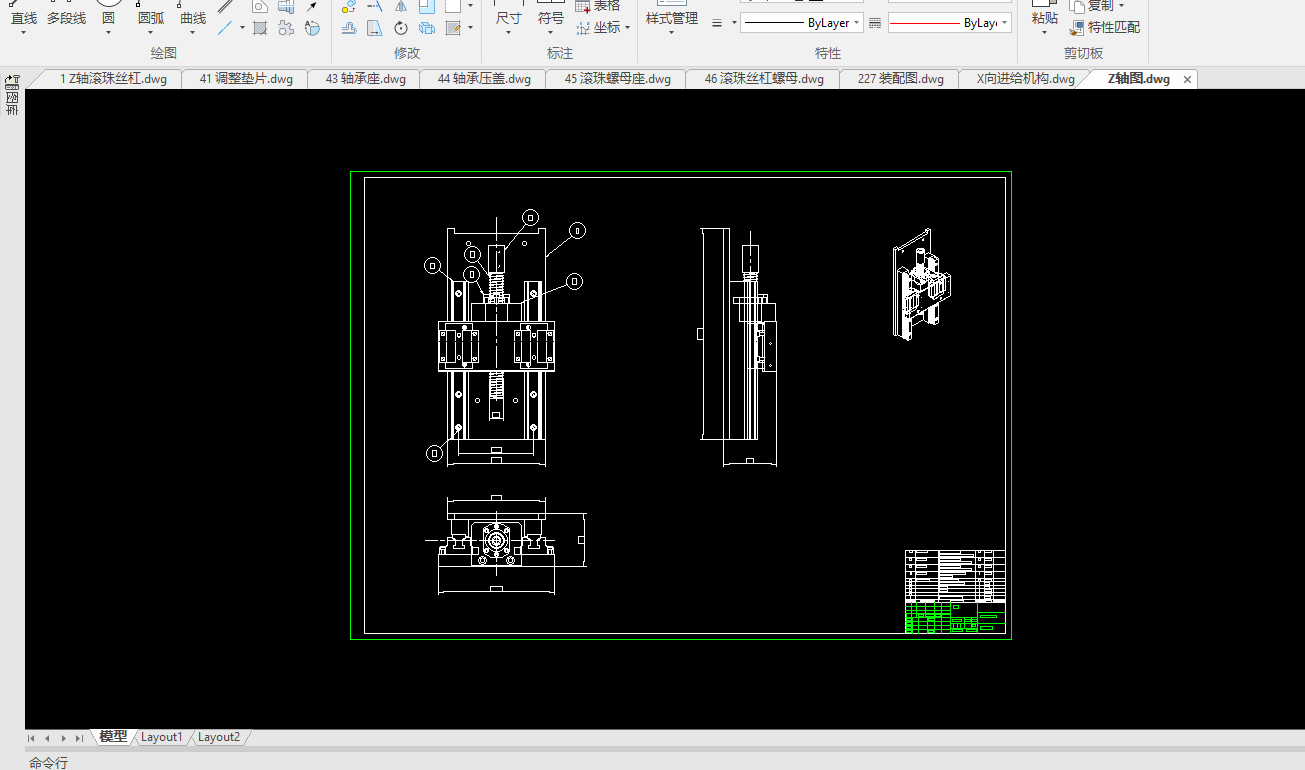
Task: Click the hatch fill tool icon
Action: [260, 28]
